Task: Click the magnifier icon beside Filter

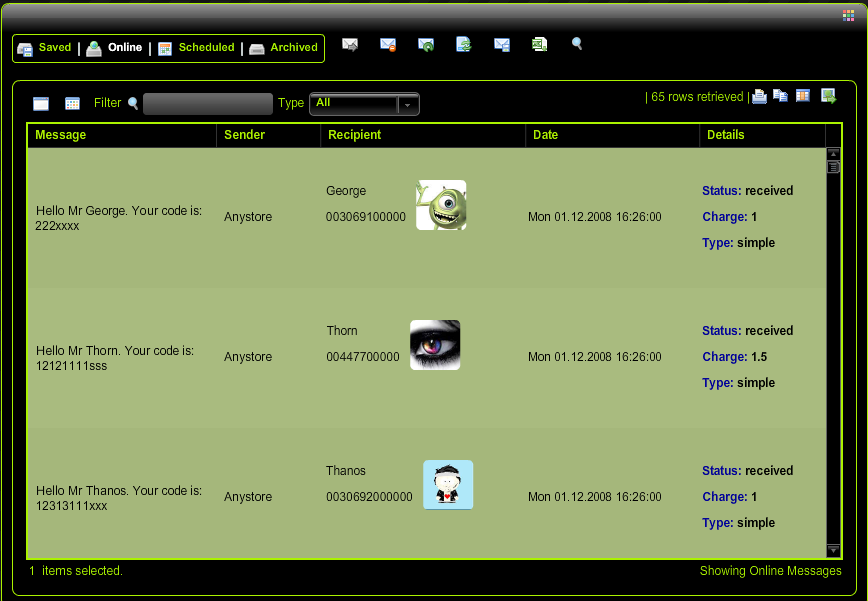Action: (133, 103)
